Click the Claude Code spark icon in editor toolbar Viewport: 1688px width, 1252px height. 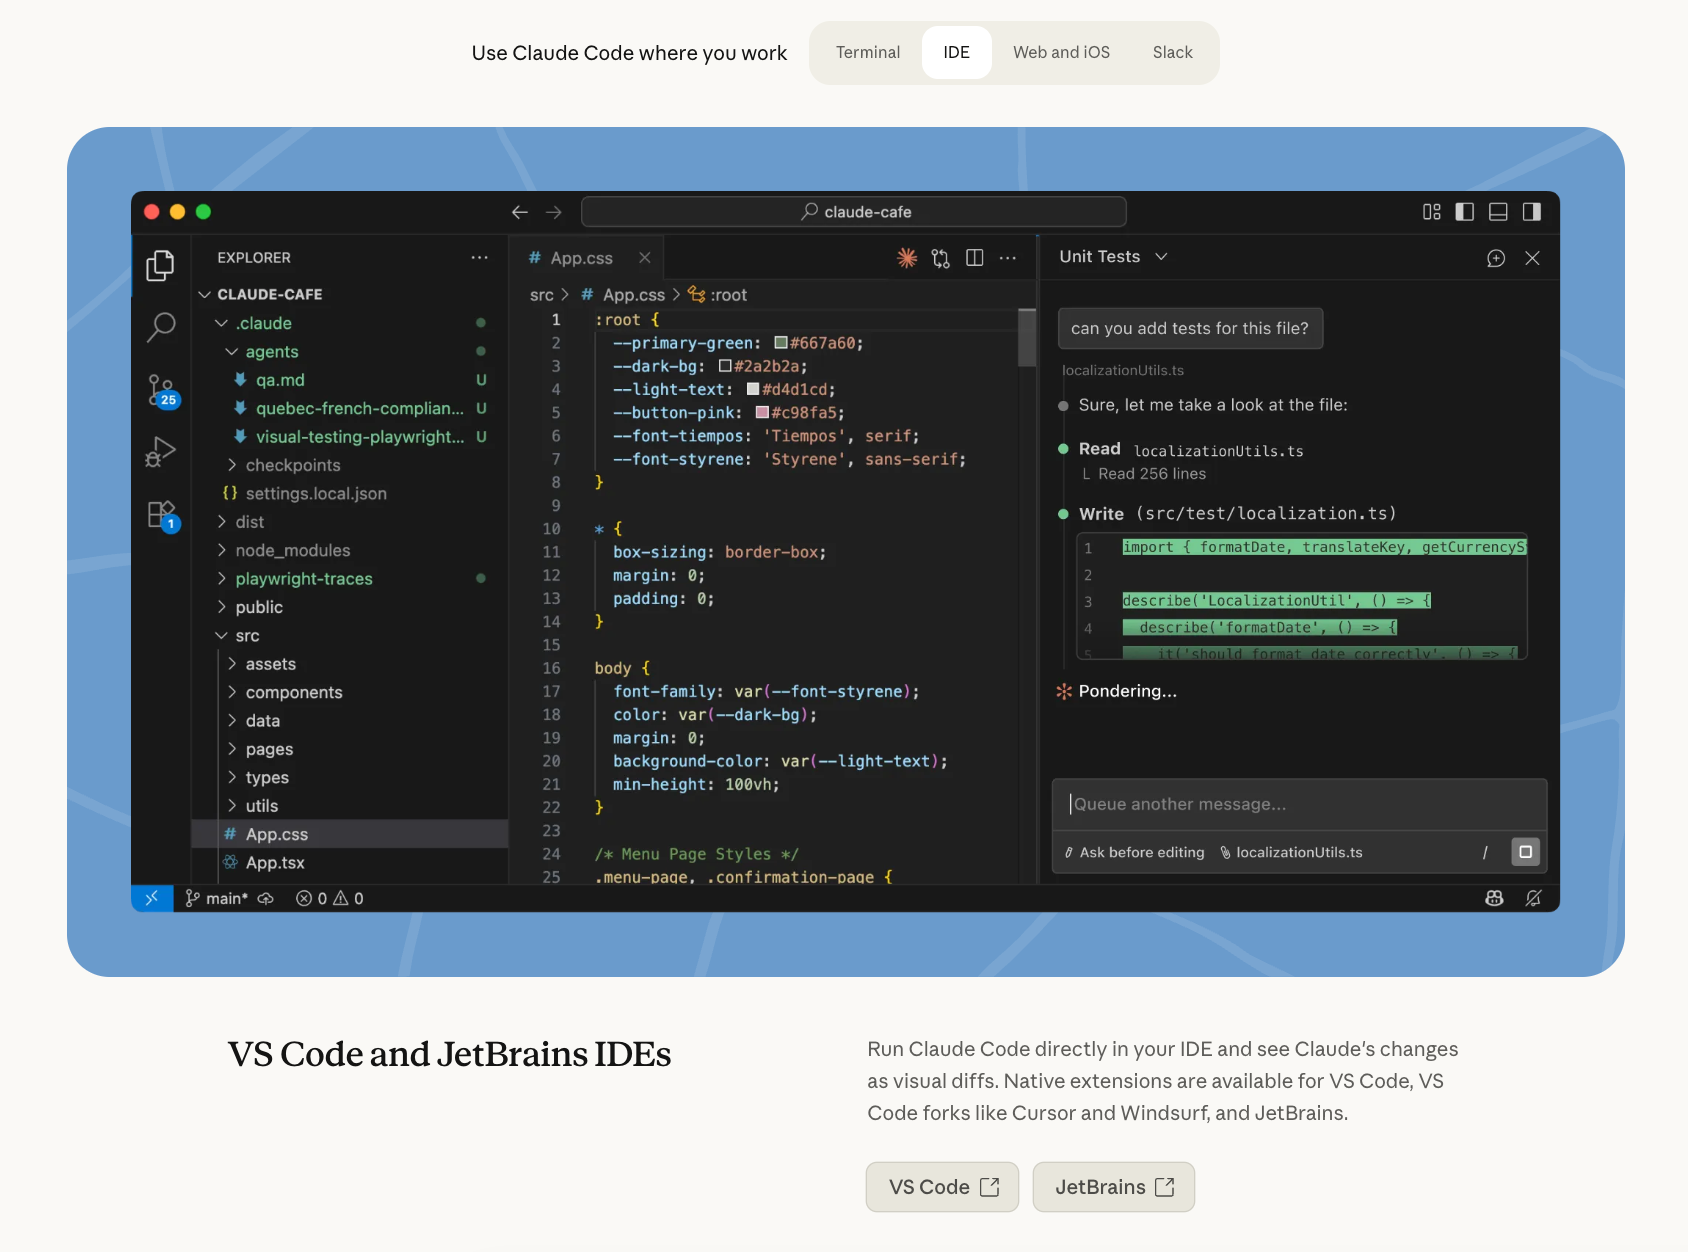point(907,258)
